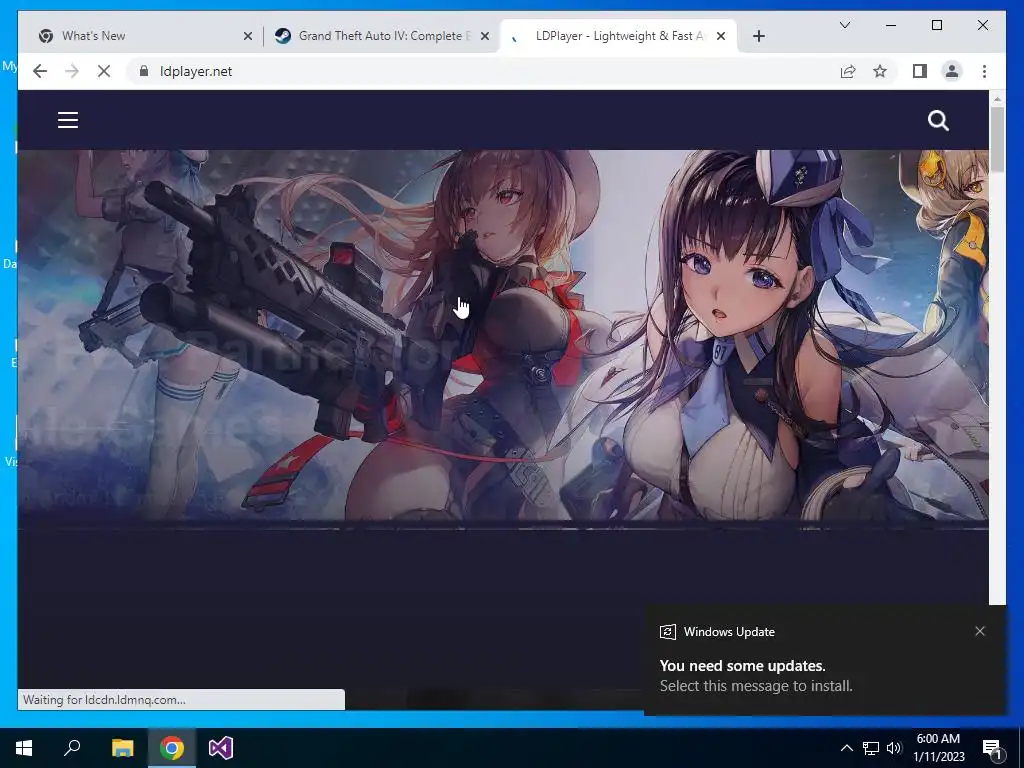This screenshot has width=1024, height=768.
Task: Open Chrome's three-dot menu
Action: point(984,71)
